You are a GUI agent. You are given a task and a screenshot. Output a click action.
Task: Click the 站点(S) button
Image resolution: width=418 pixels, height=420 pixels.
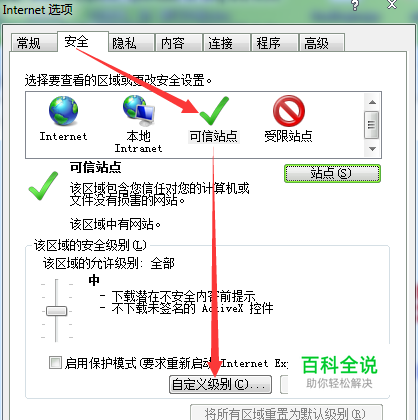pos(332,173)
